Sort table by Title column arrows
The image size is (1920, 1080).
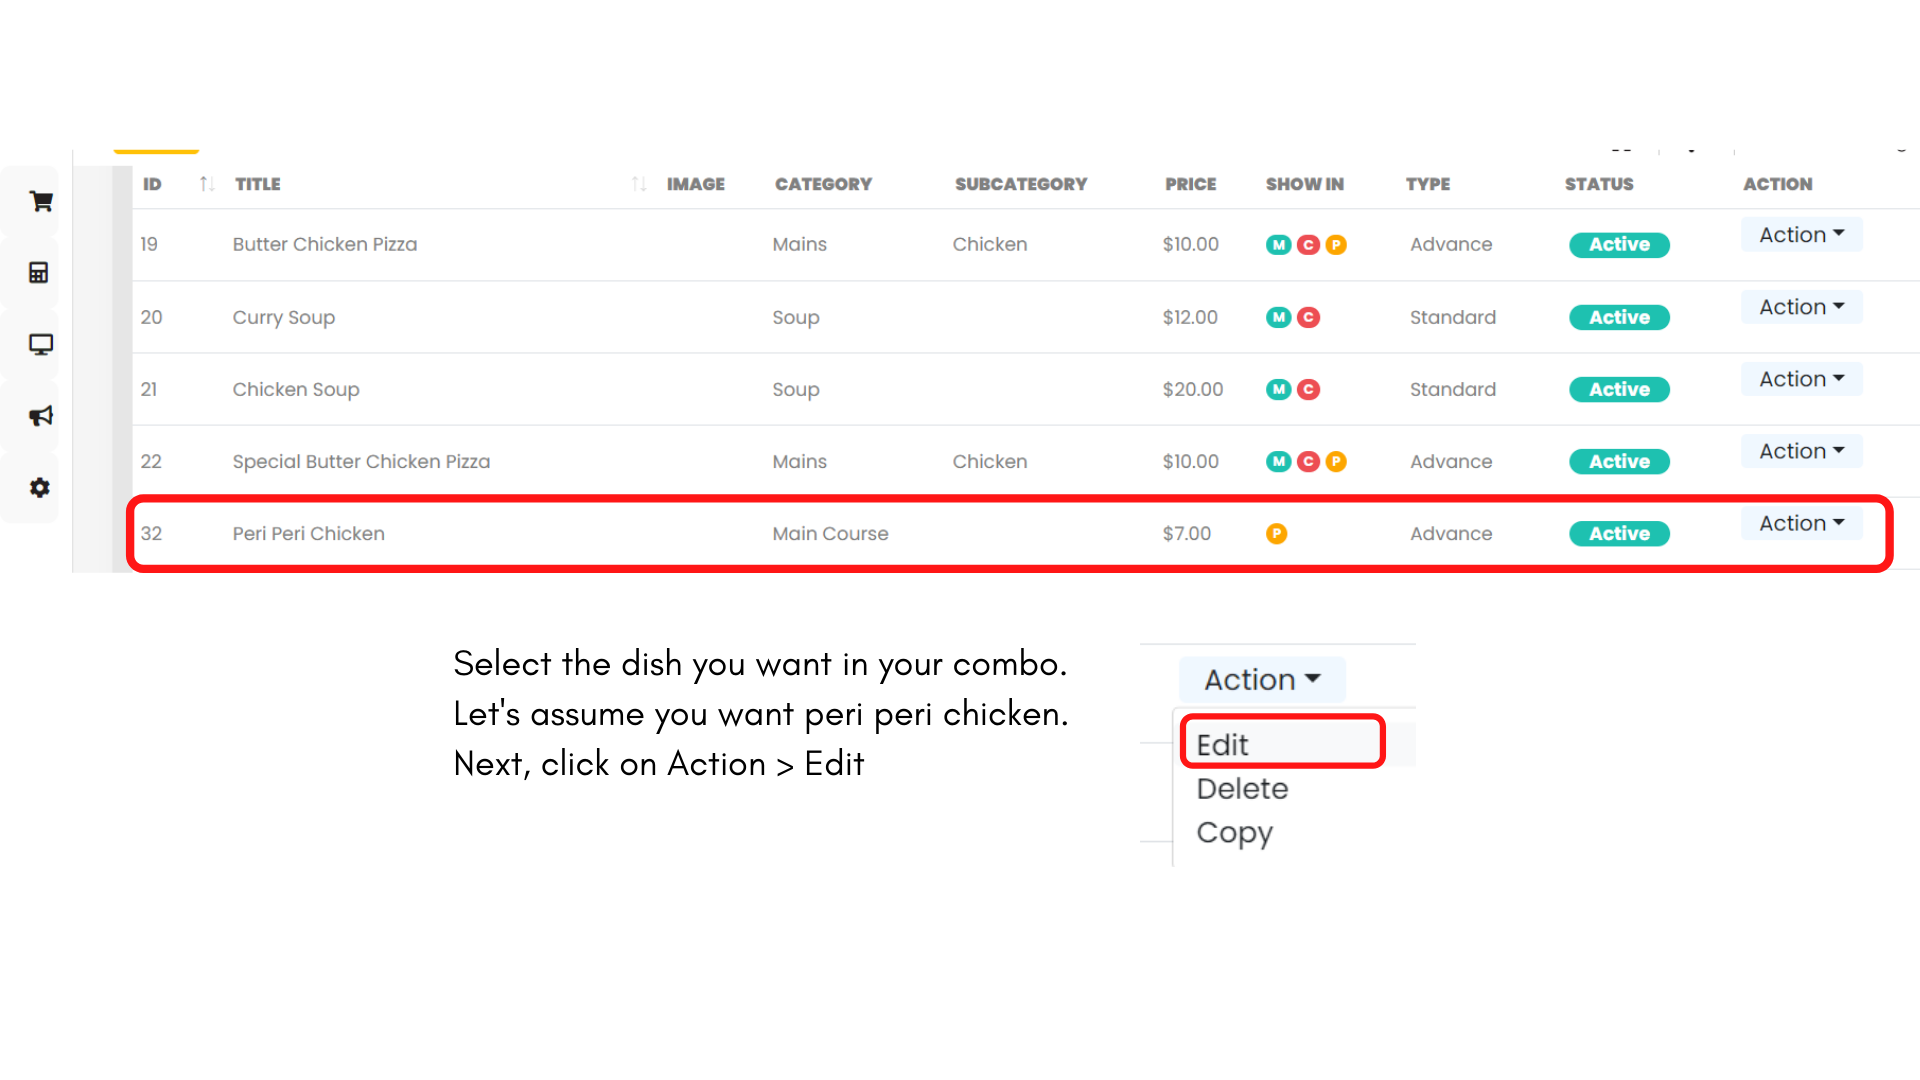point(639,184)
